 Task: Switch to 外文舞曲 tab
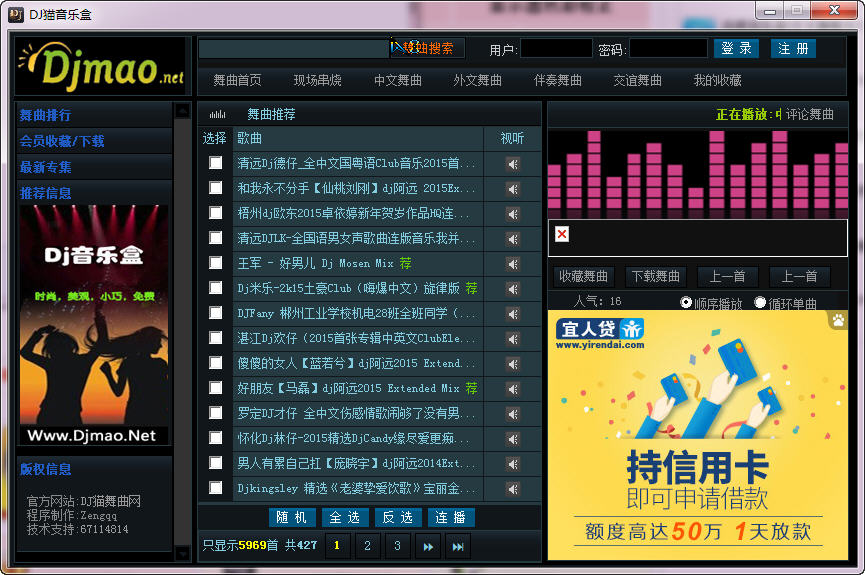point(478,81)
